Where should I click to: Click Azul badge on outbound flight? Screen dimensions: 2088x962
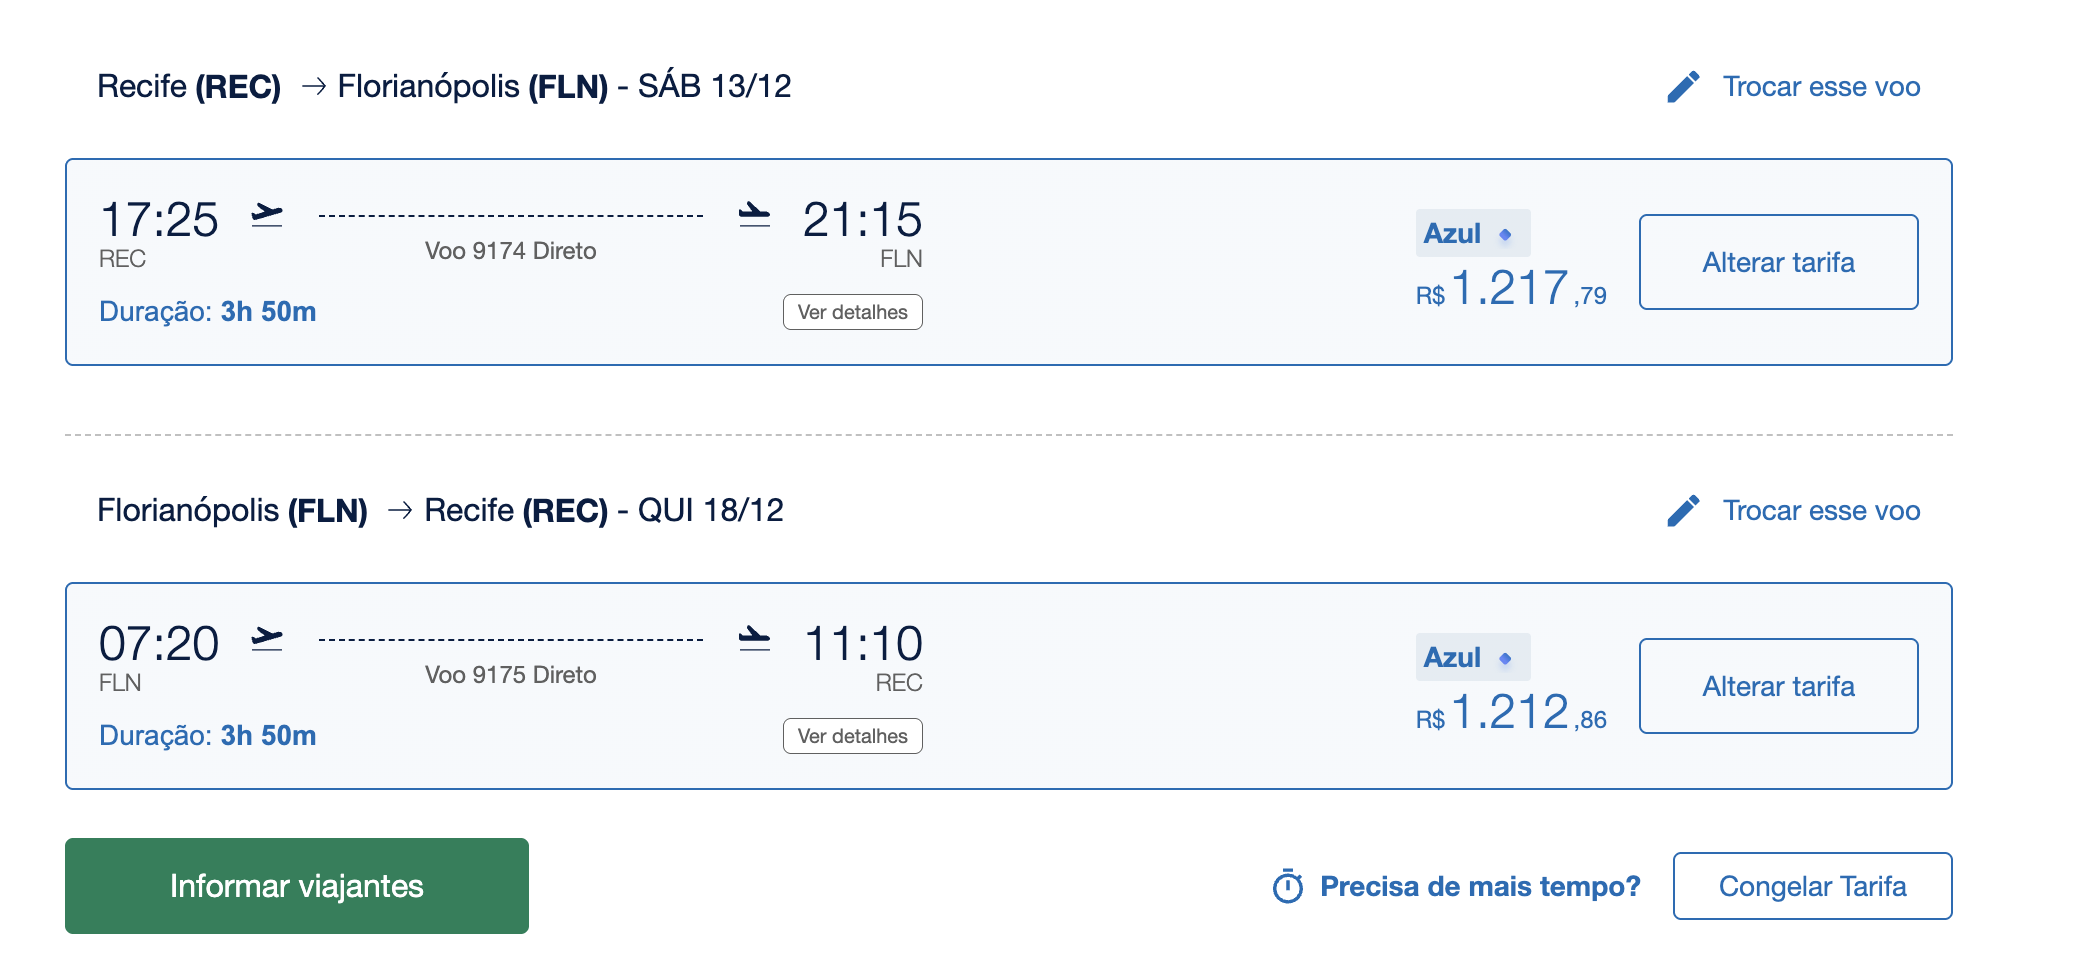tap(1472, 233)
